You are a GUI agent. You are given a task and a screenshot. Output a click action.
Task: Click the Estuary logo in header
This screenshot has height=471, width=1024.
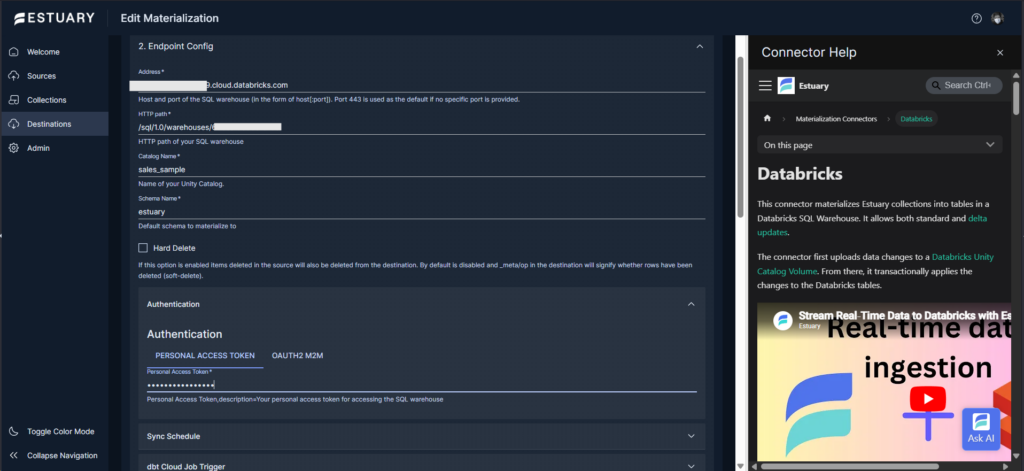click(54, 18)
